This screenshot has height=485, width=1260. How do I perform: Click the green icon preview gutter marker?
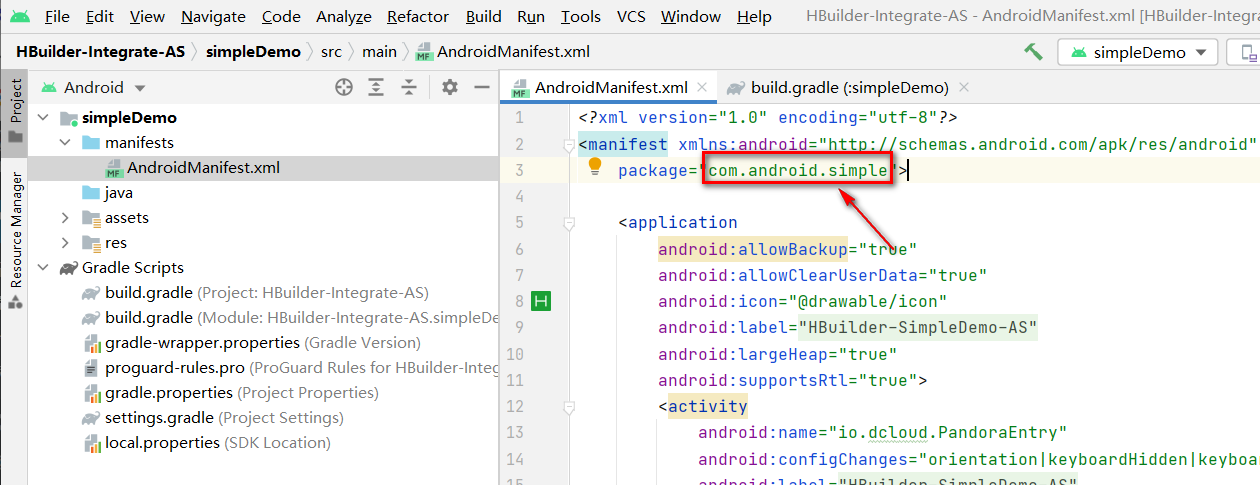tap(542, 301)
